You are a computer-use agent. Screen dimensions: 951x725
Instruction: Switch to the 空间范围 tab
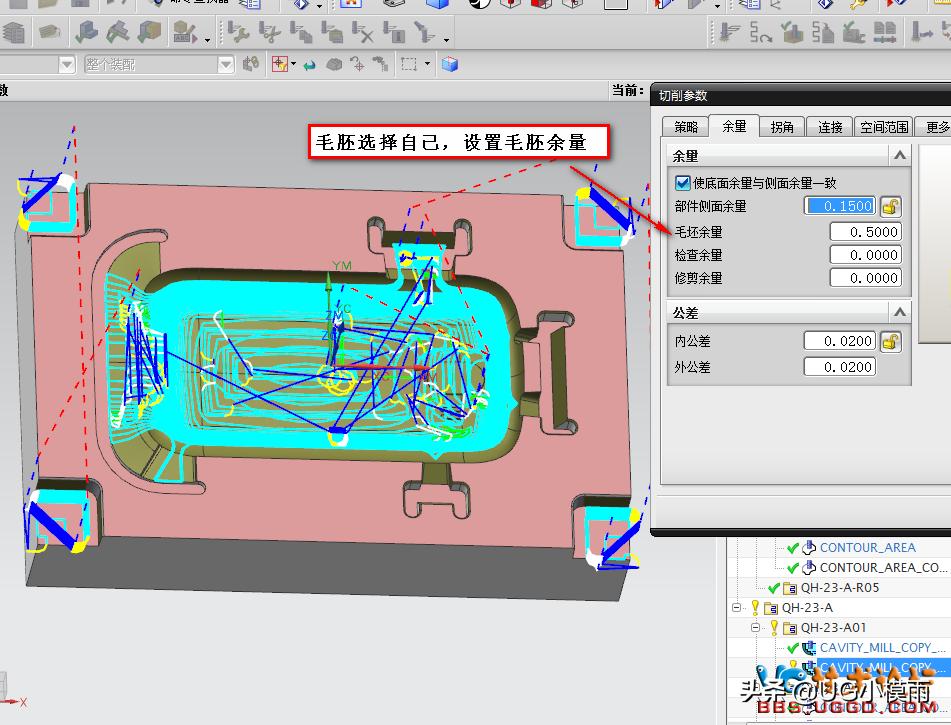(x=885, y=127)
